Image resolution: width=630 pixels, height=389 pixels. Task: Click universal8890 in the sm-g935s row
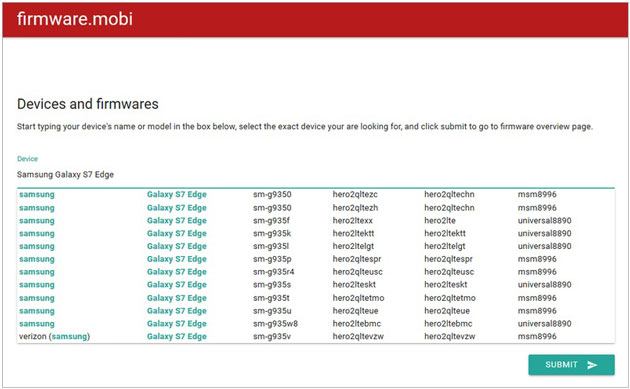pyautogui.click(x=544, y=285)
